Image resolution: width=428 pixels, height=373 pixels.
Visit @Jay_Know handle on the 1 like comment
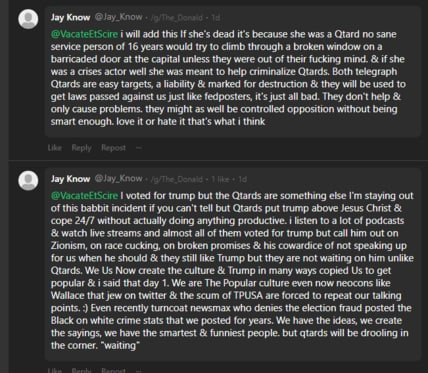[x=119, y=179]
